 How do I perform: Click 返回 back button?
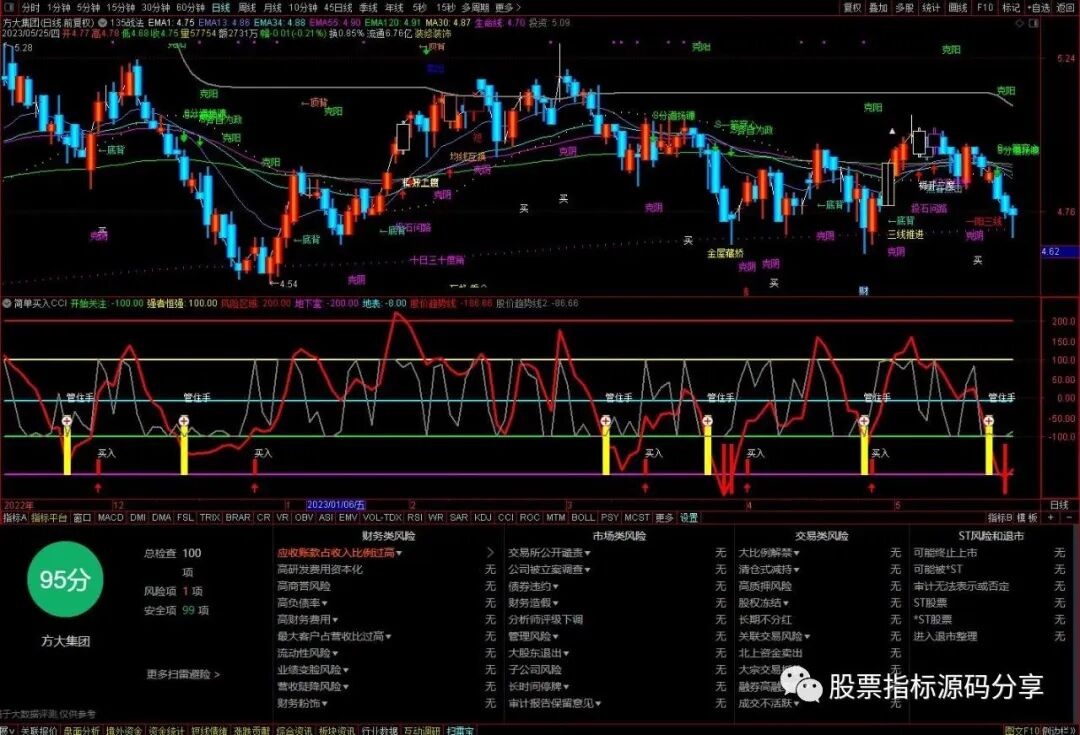[x=1066, y=8]
